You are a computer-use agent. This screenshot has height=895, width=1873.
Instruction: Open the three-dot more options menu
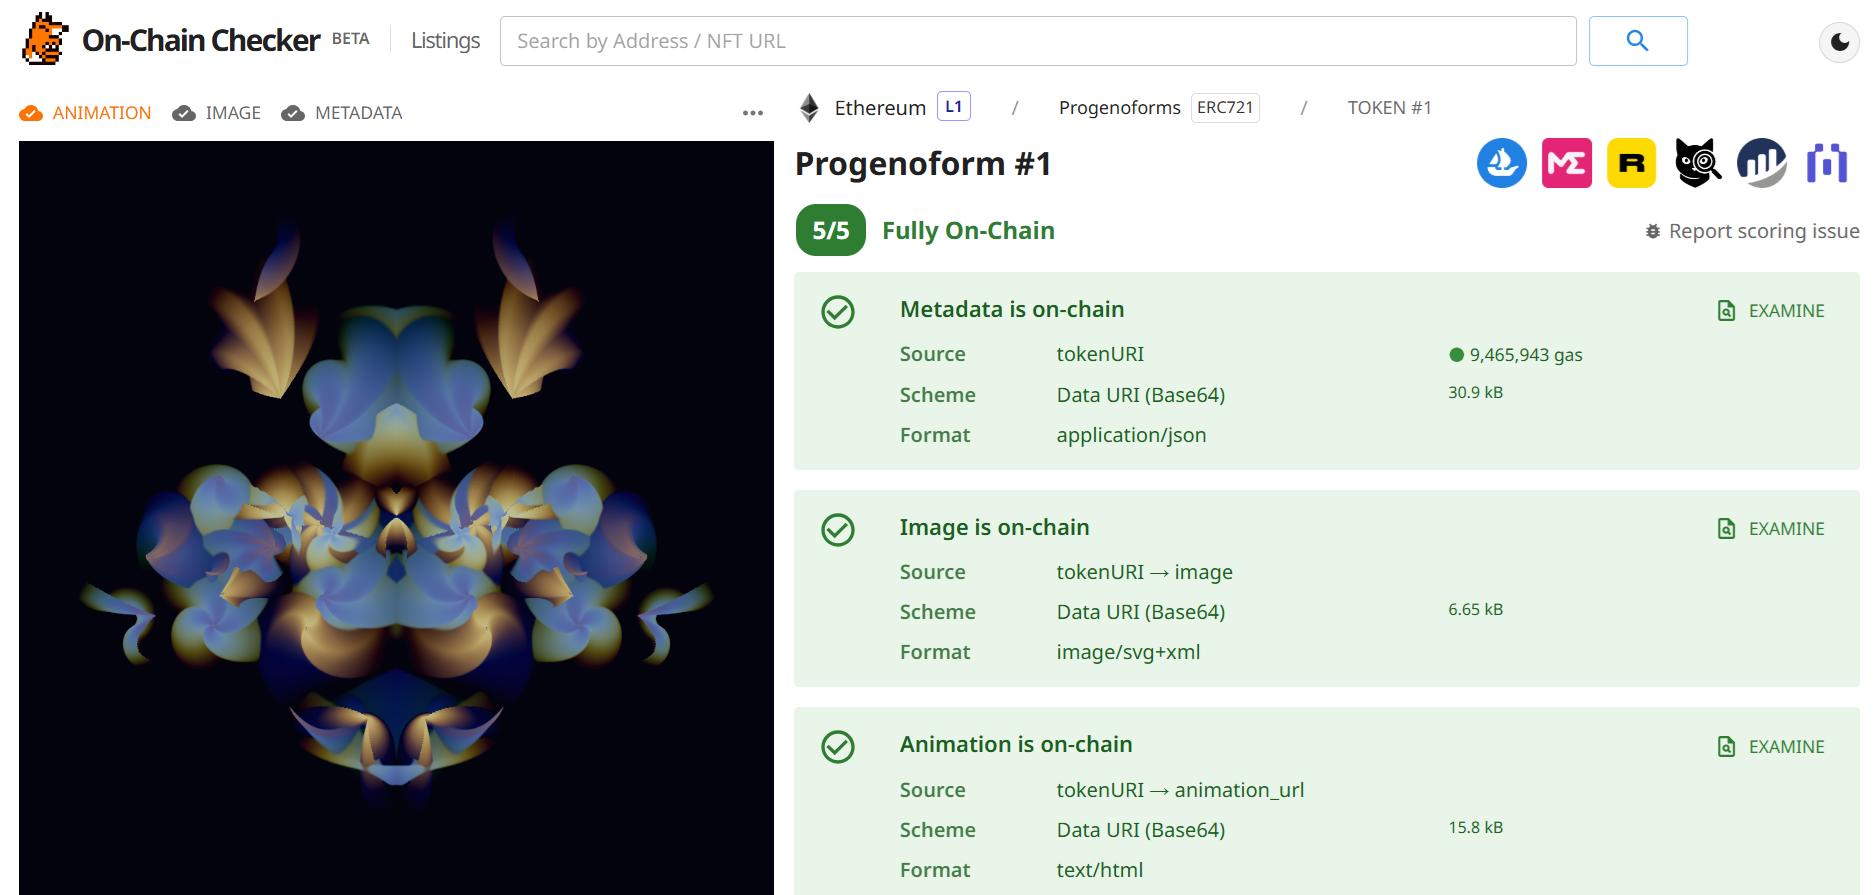point(753,113)
